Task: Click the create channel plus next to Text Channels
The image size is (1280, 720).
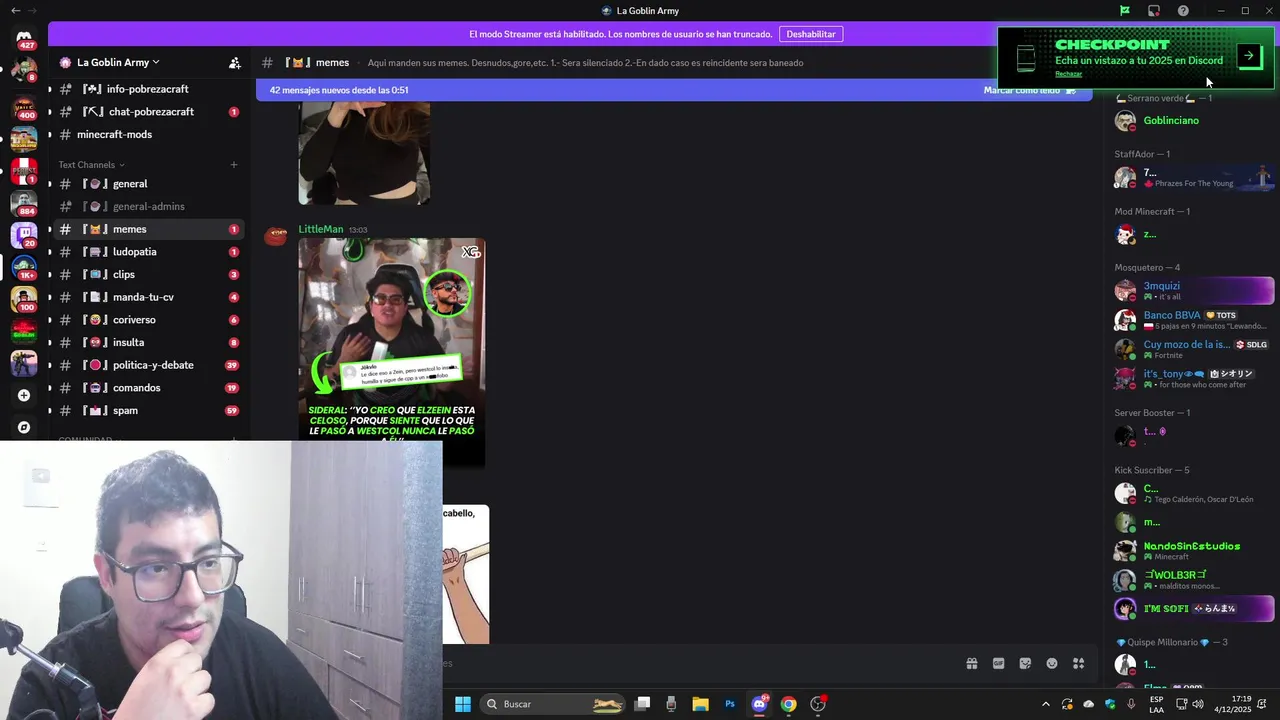Action: pyautogui.click(x=234, y=165)
